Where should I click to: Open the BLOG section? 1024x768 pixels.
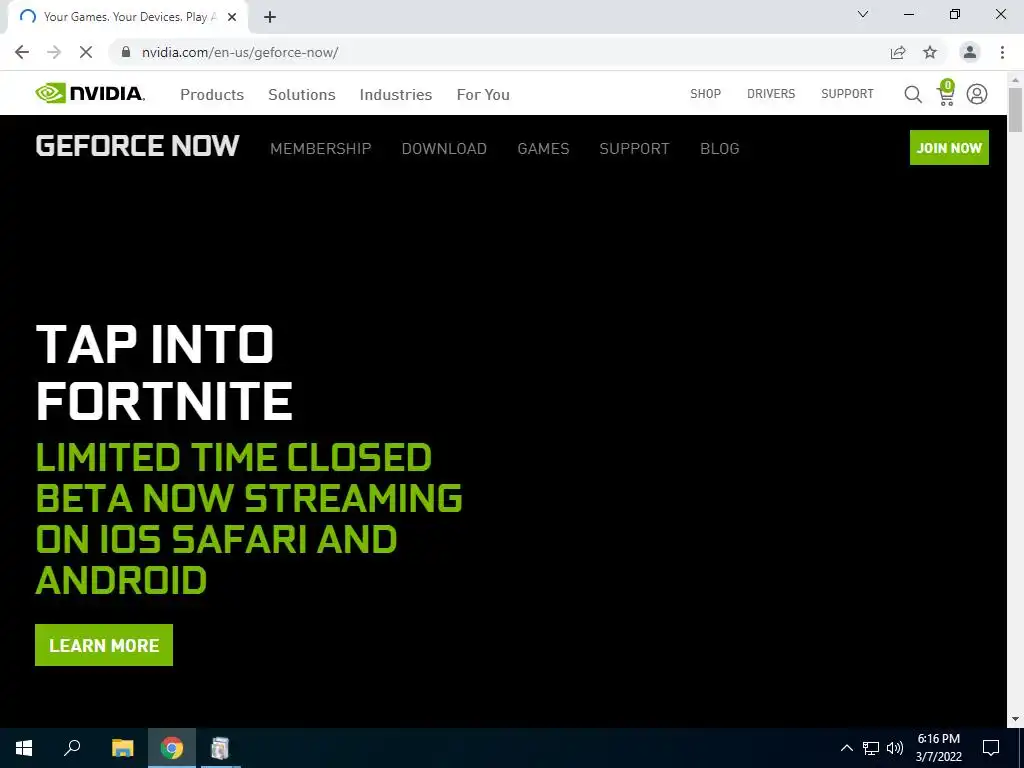720,149
